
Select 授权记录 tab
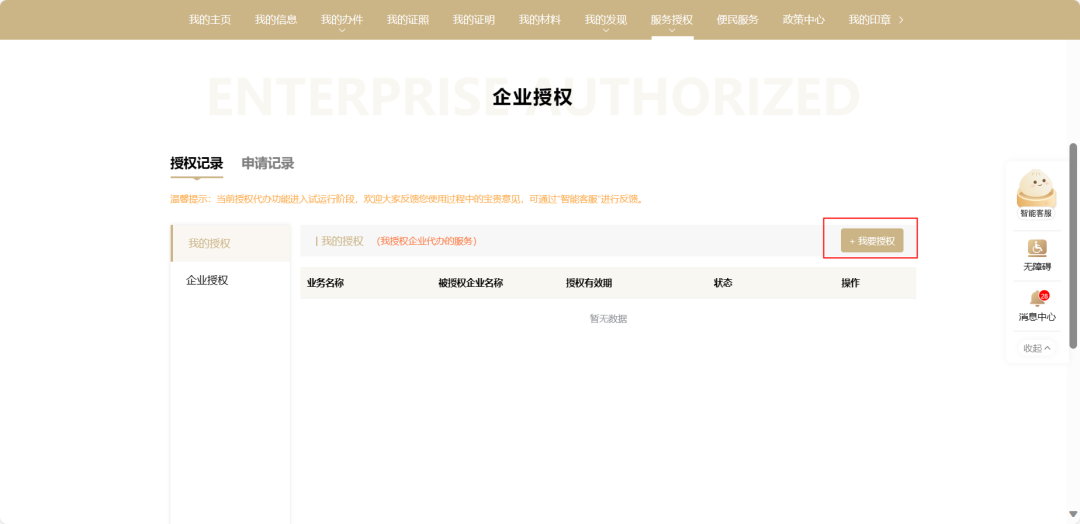tap(196, 164)
